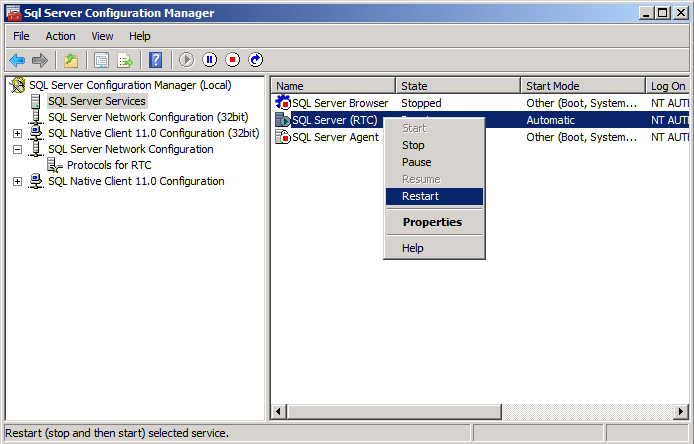Choose Pause in the context menu

(434, 162)
